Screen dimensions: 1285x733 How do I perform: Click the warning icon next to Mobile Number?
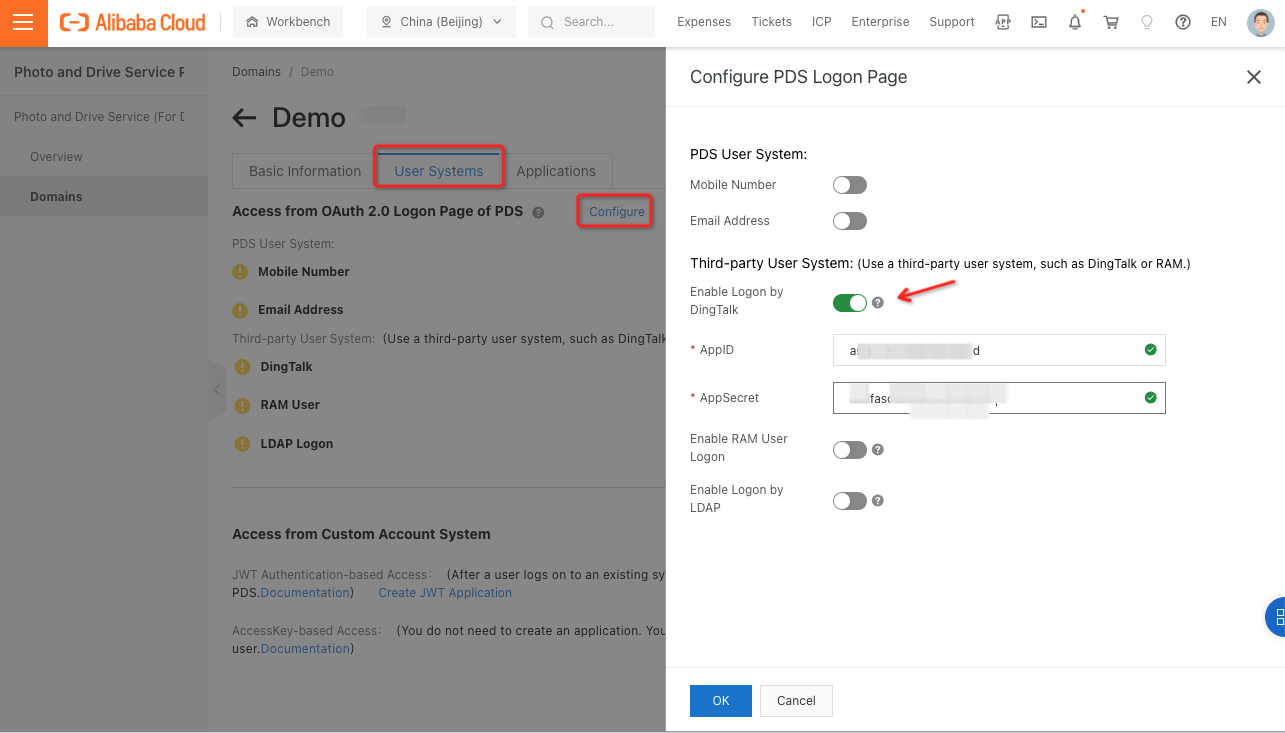240,272
